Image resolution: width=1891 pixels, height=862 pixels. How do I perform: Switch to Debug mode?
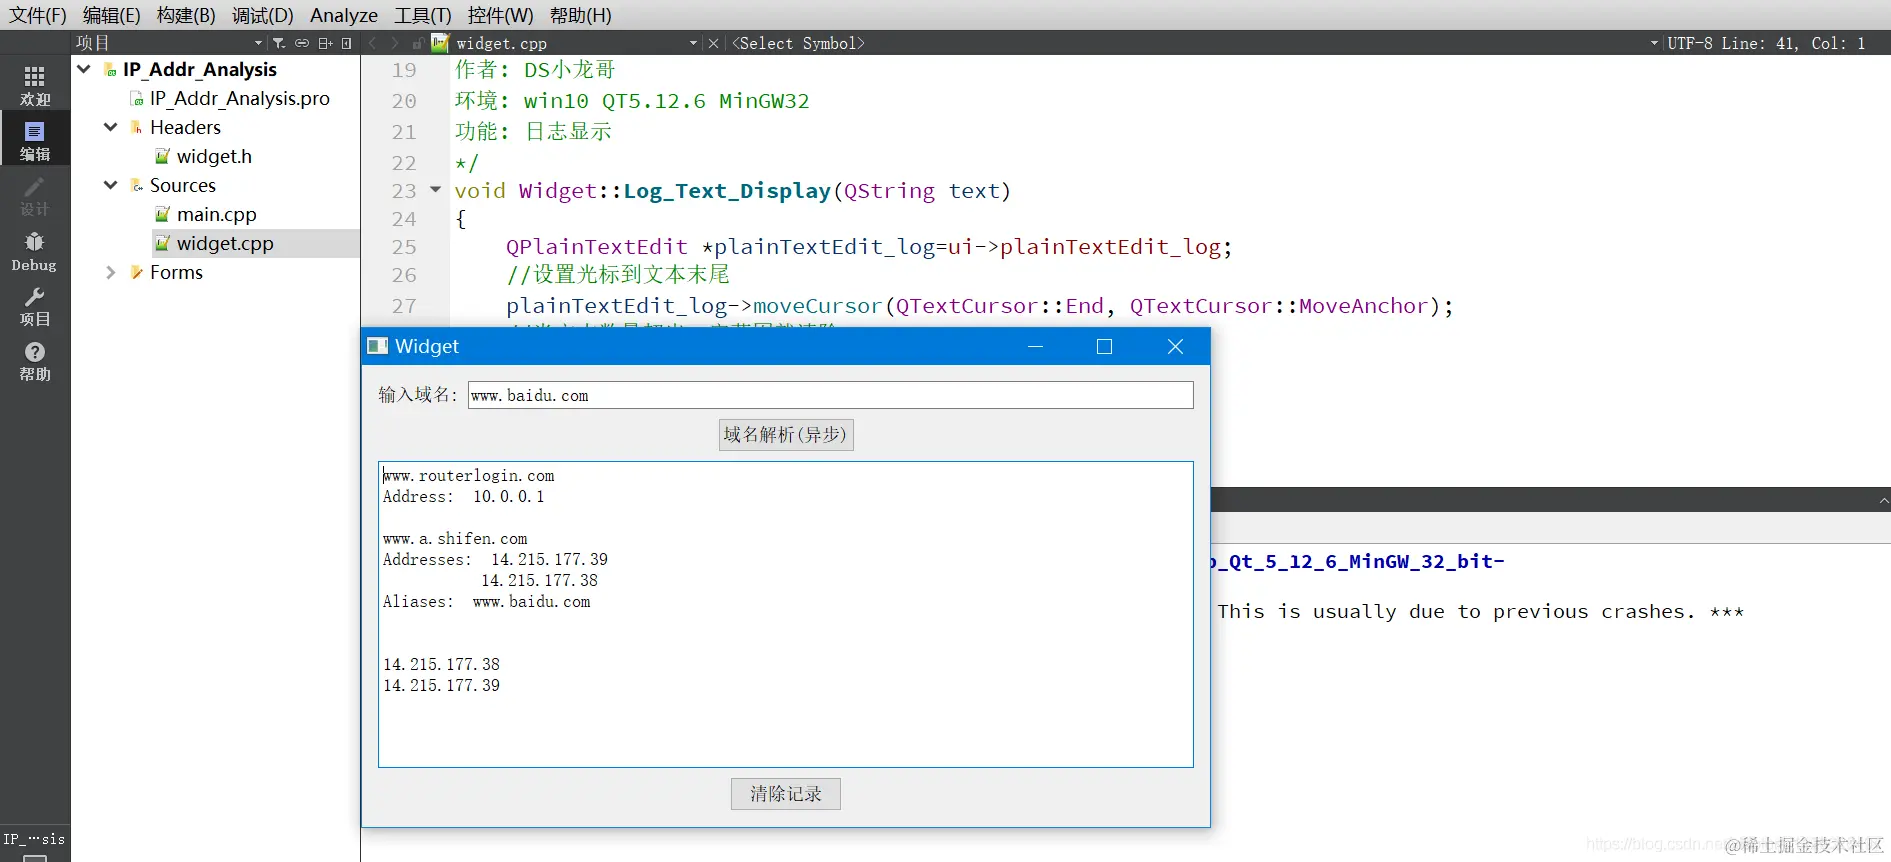tap(35, 251)
